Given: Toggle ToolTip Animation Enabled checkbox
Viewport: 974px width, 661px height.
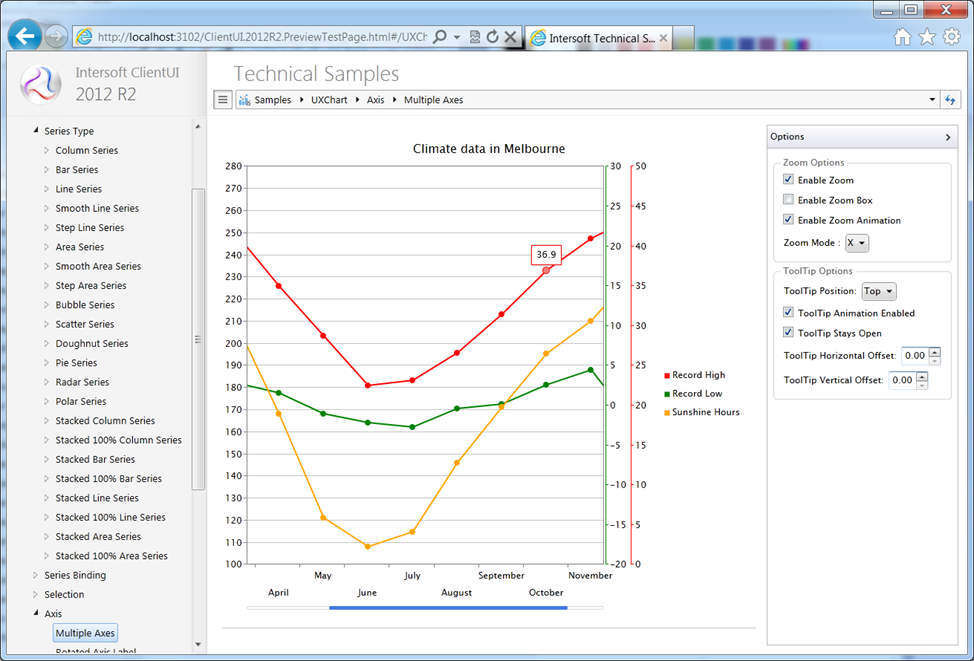Looking at the screenshot, I should [788, 312].
